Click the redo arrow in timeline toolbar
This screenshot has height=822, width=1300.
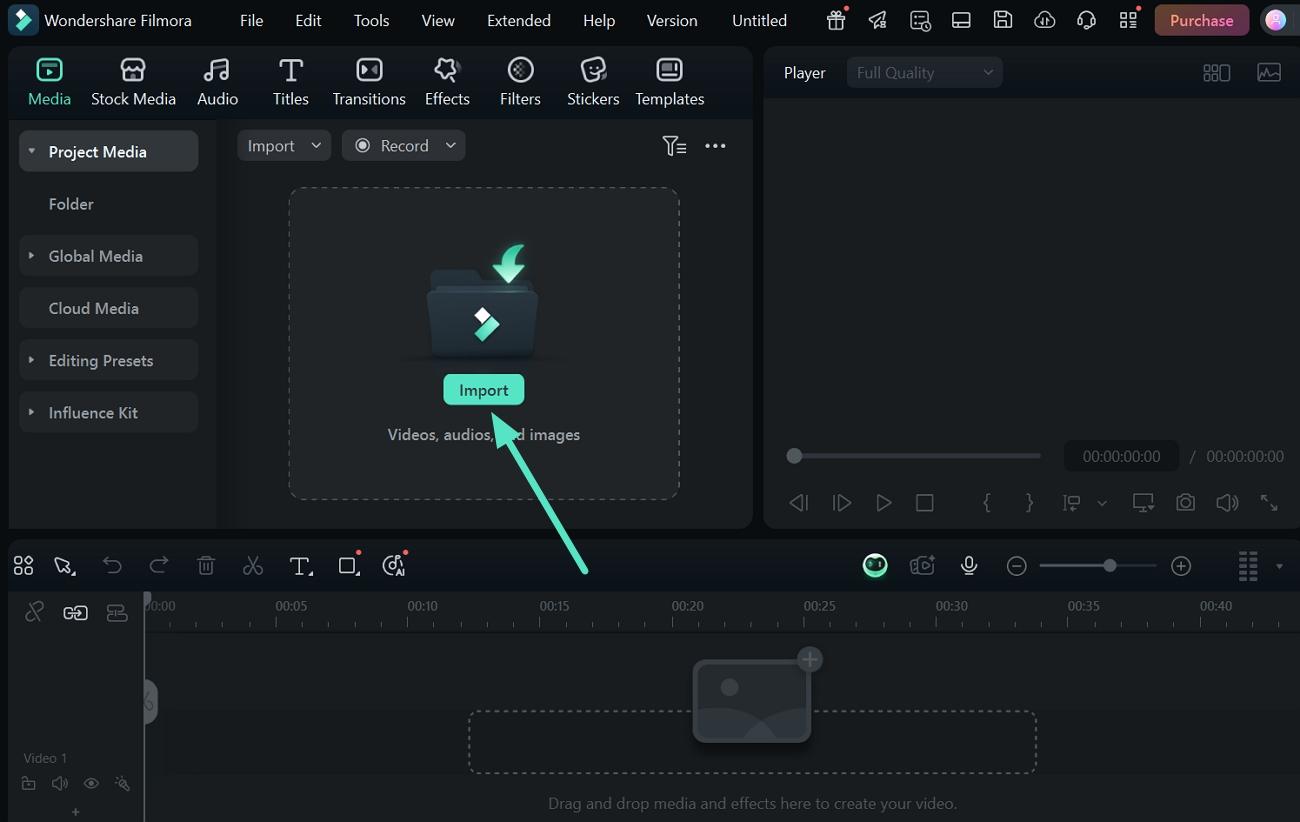[x=159, y=566]
